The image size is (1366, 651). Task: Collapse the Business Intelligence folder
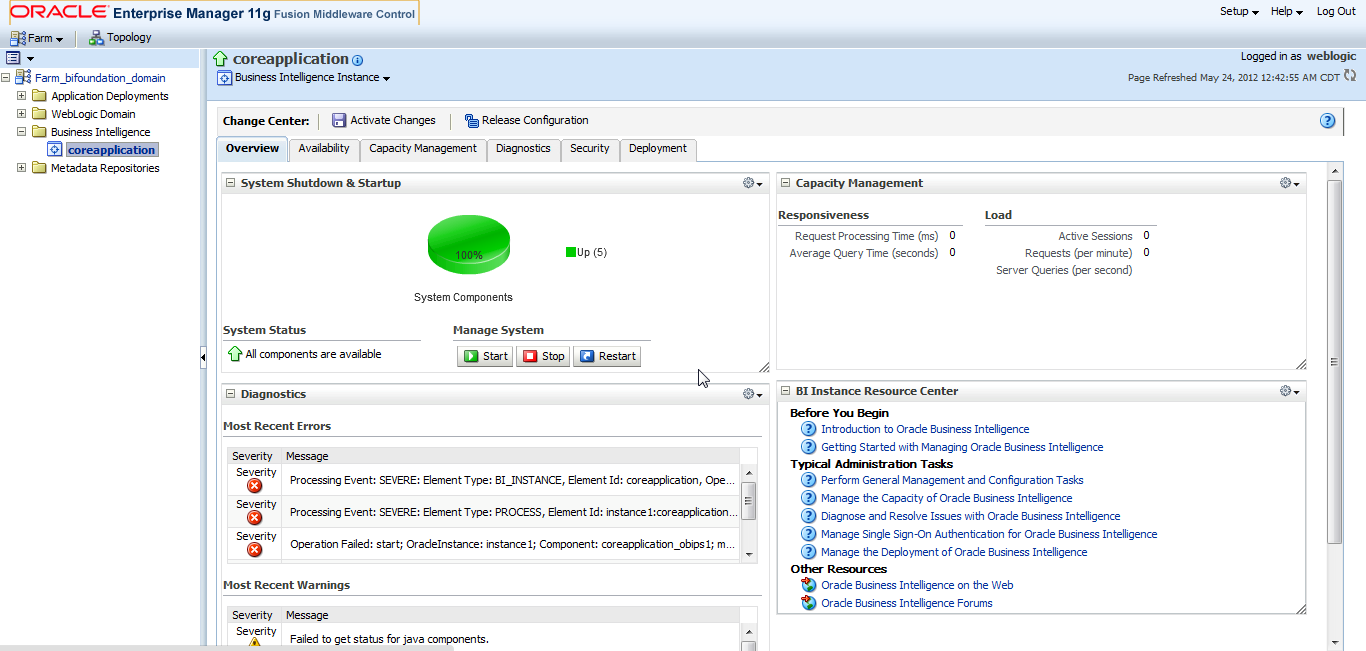(x=21, y=132)
